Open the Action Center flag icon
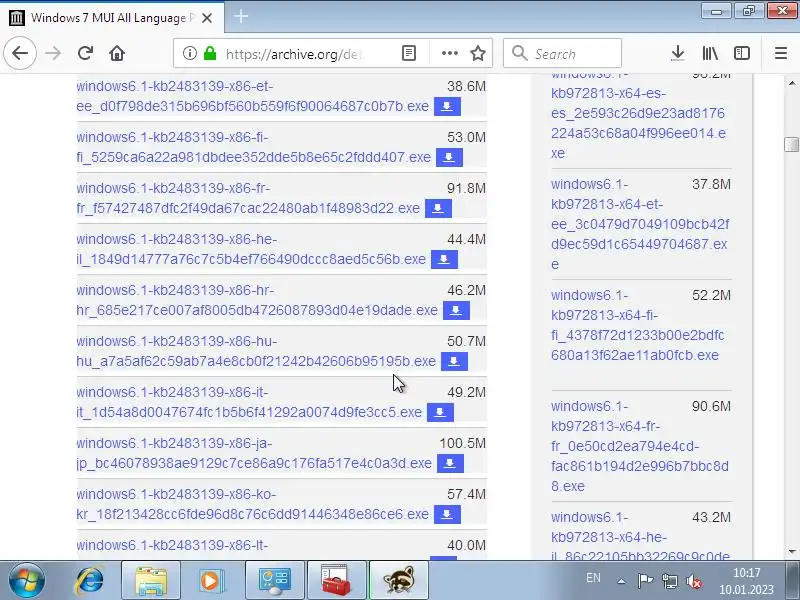 645,581
